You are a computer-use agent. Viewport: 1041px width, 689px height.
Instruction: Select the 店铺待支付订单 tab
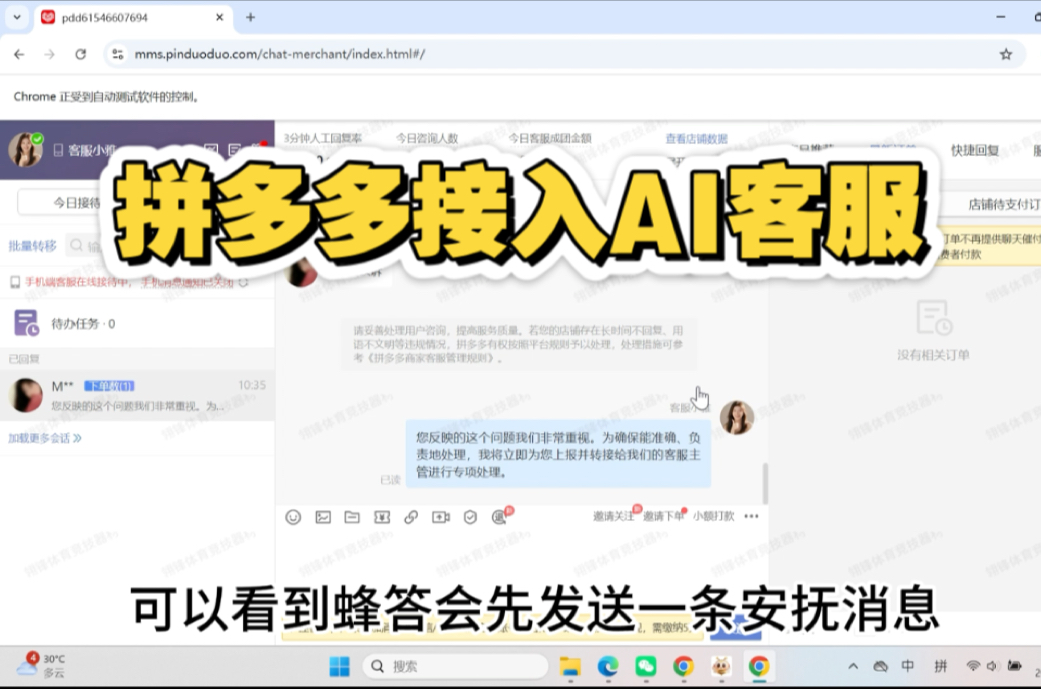coord(1003,204)
